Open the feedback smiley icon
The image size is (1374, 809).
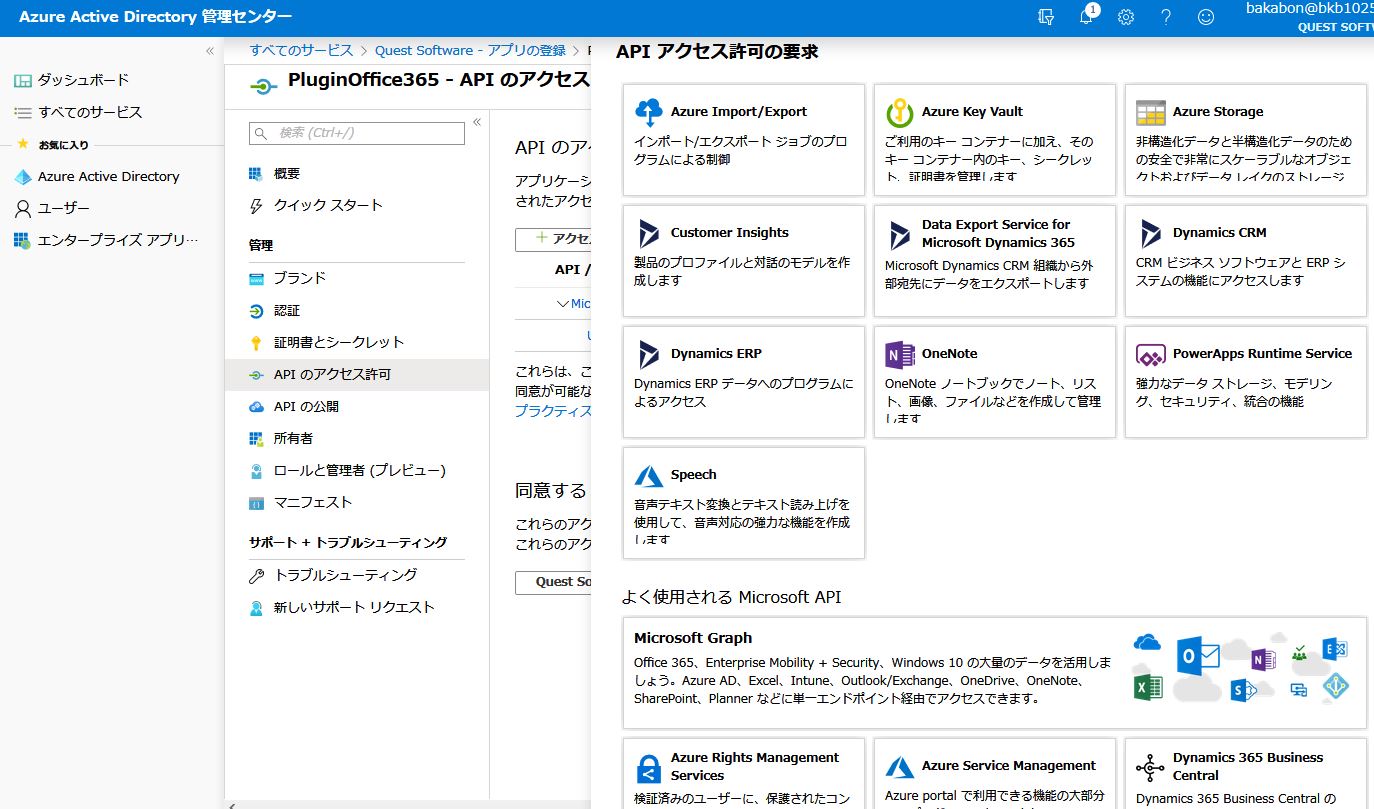[x=1206, y=17]
